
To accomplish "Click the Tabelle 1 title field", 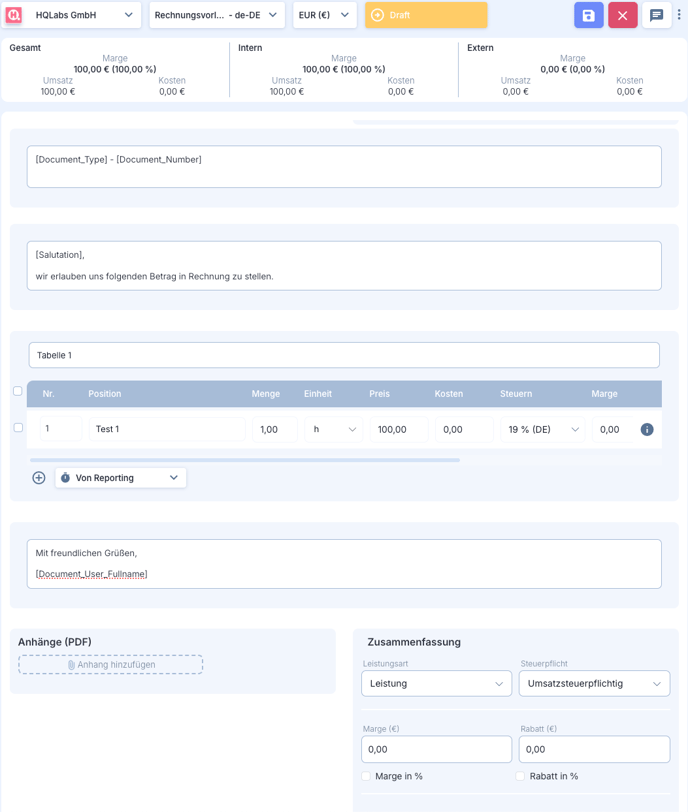I will 344,355.
